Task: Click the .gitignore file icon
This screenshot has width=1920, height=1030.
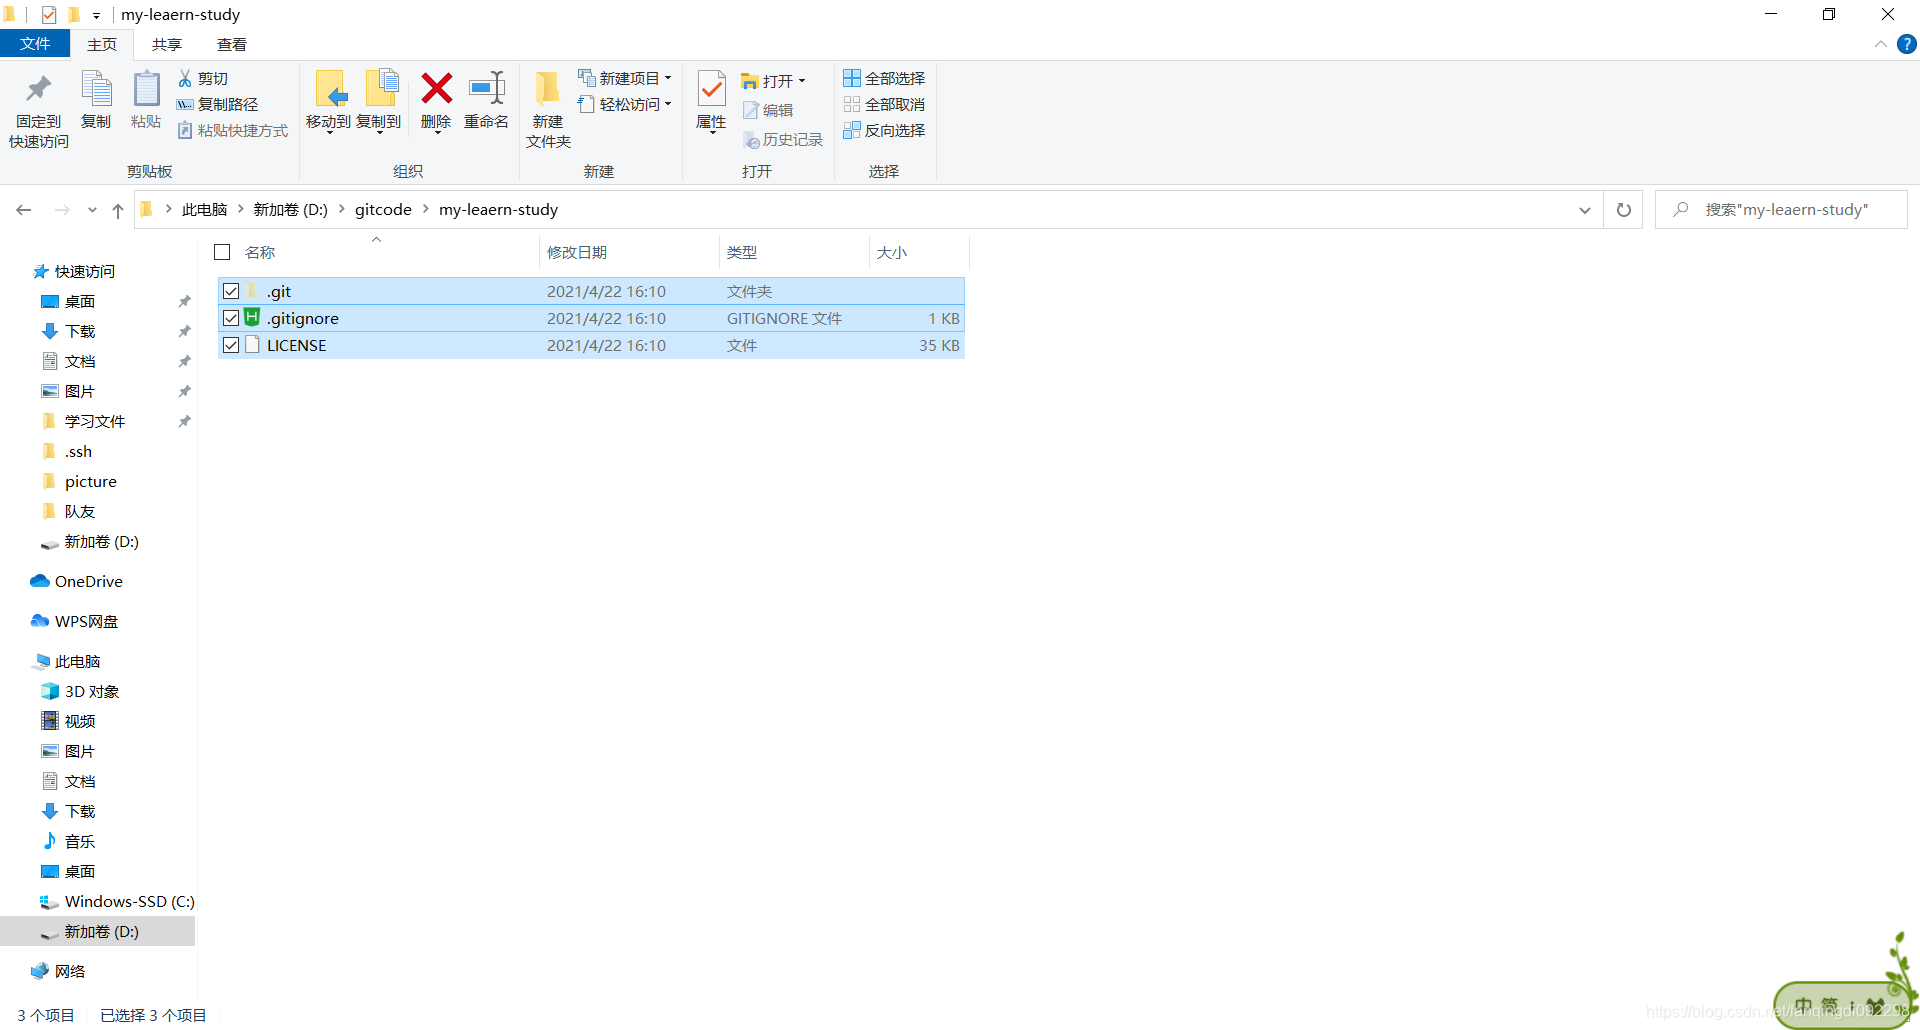Action: tap(252, 318)
